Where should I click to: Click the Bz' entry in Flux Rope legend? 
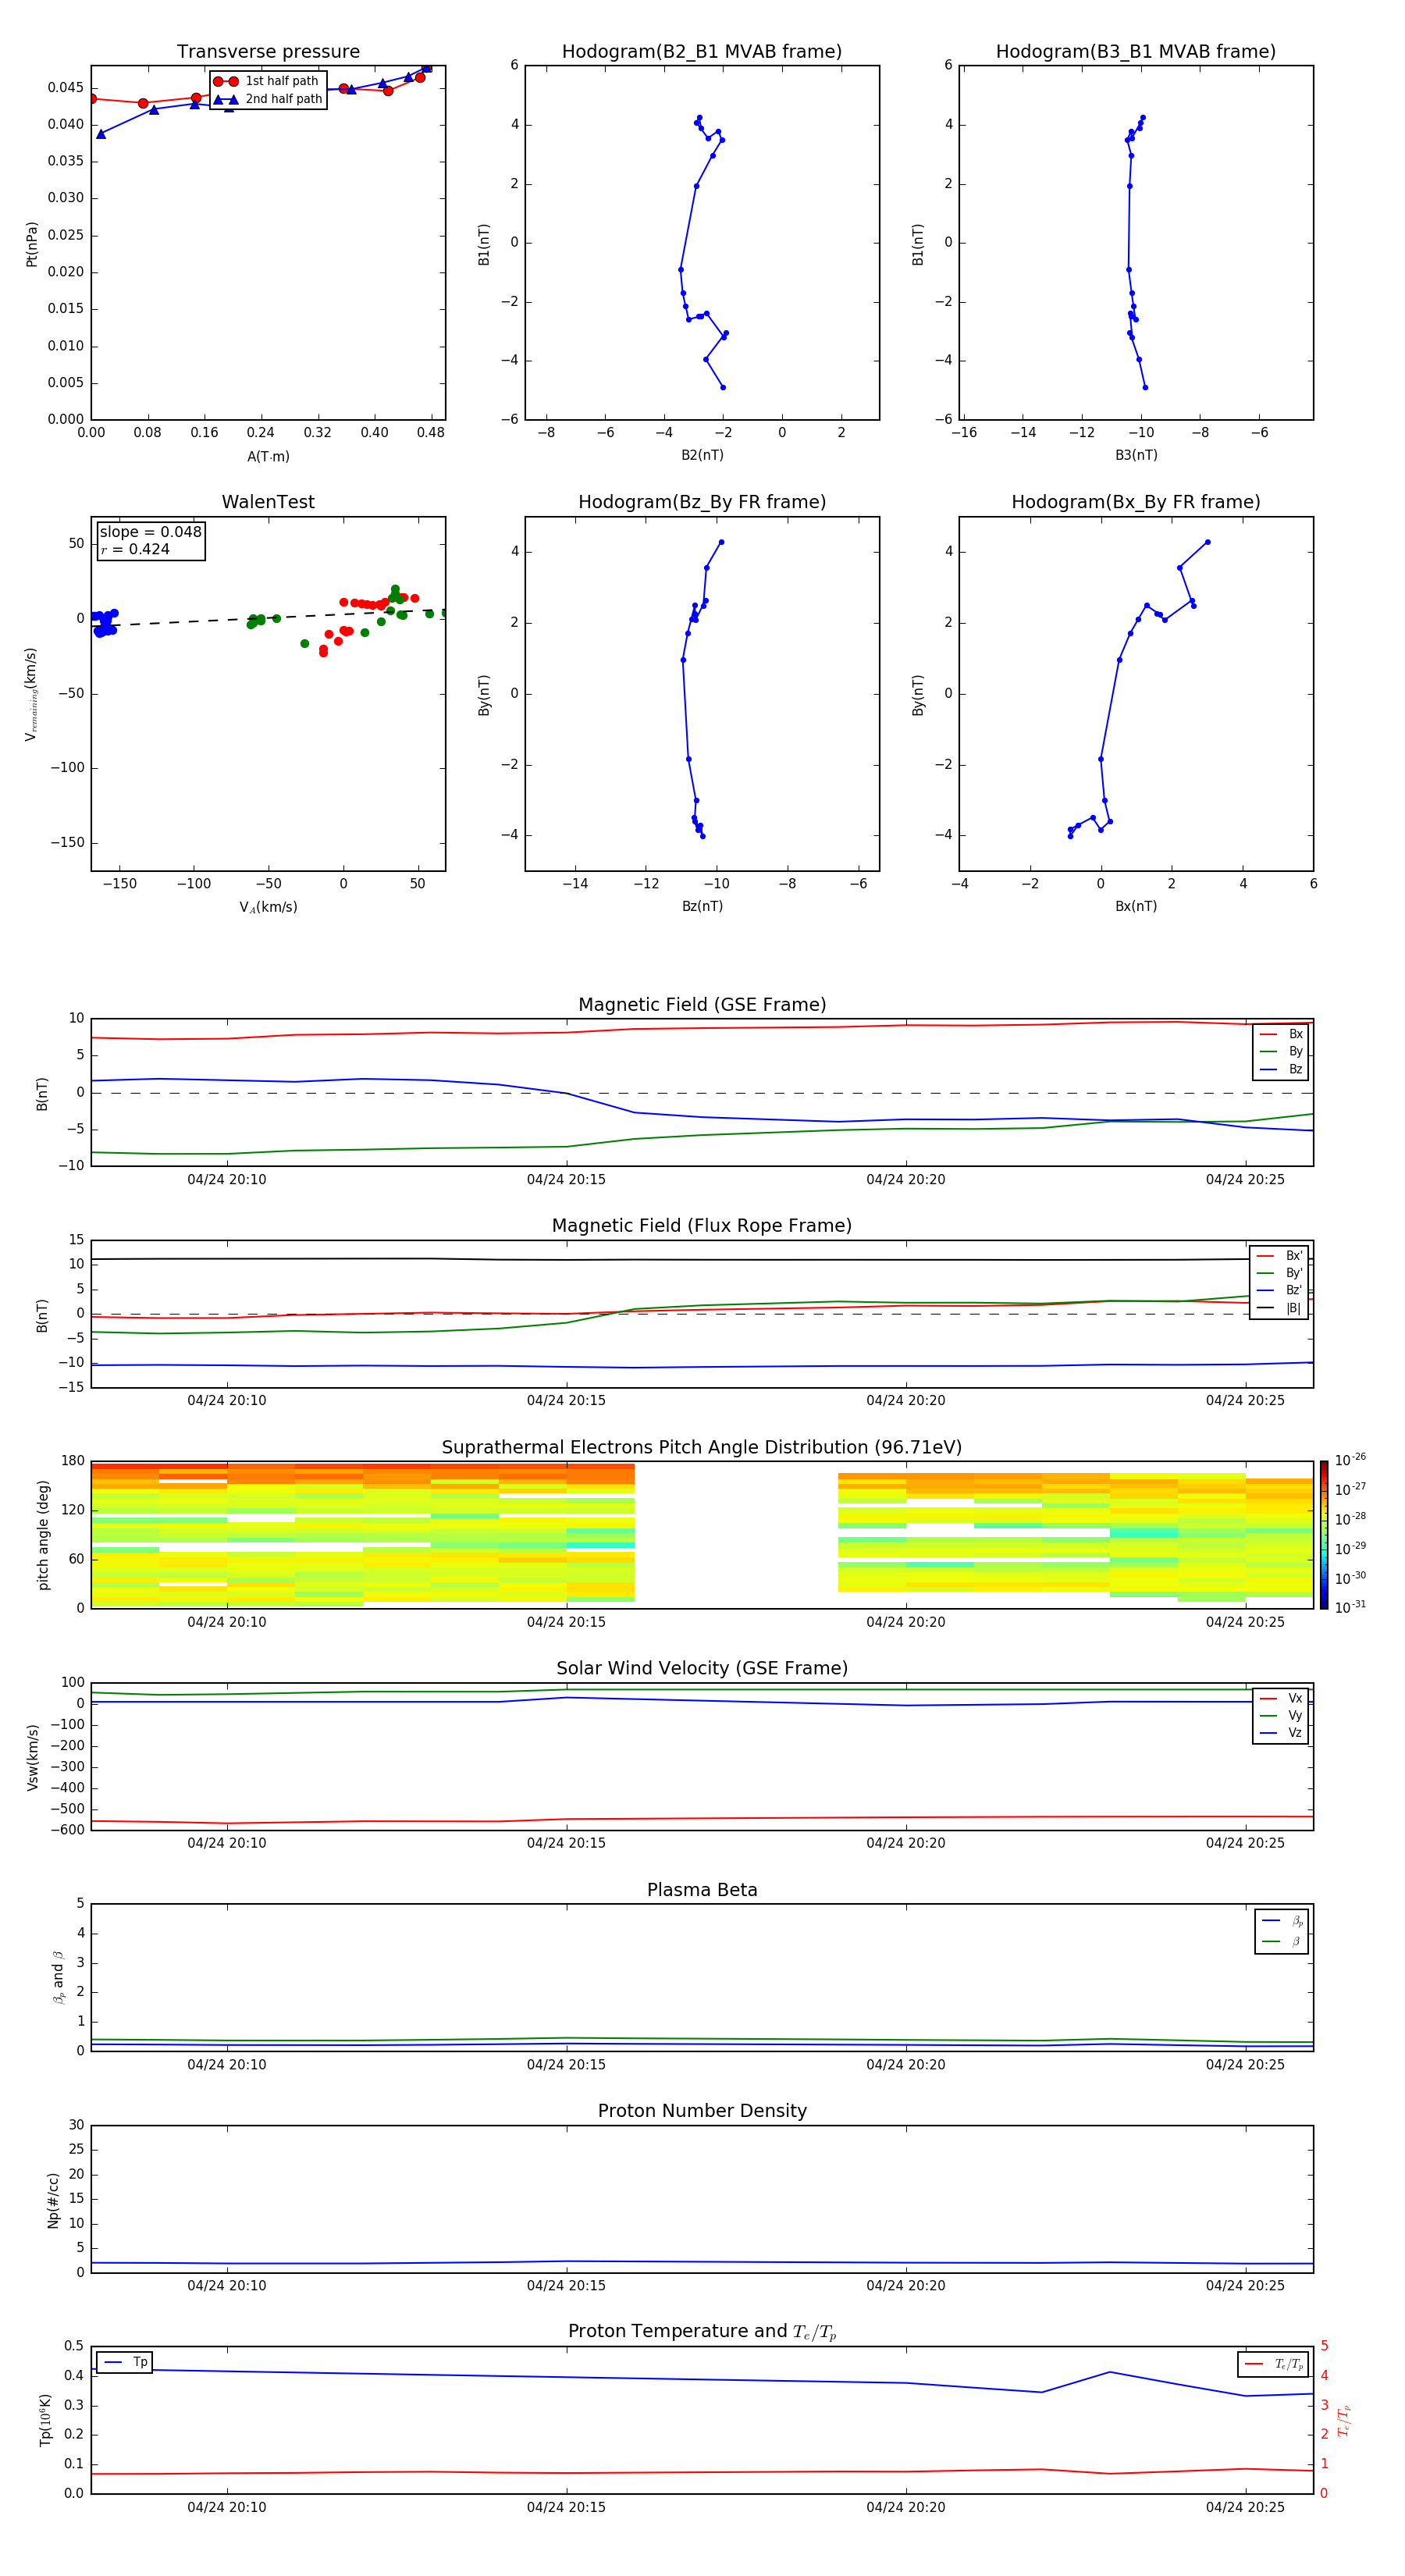click(x=1279, y=1291)
